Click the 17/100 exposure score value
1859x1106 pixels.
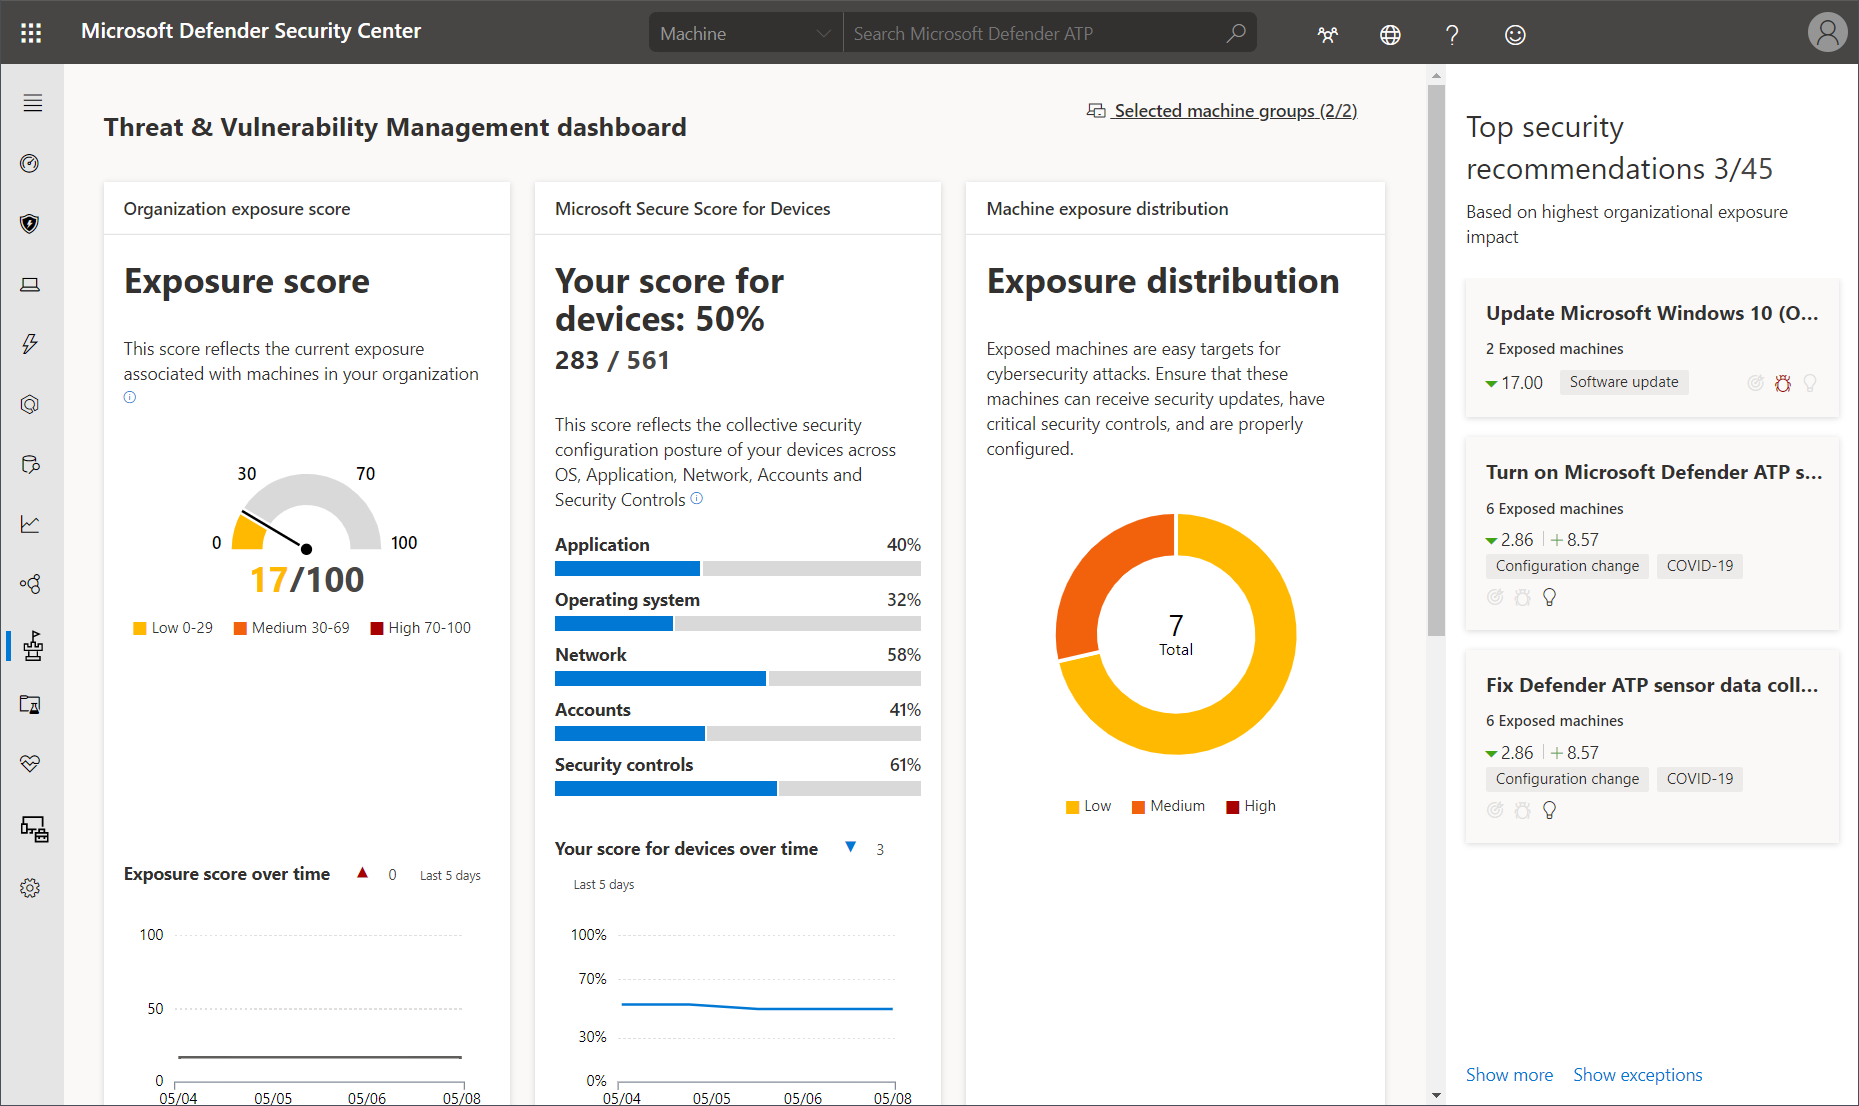tap(307, 580)
